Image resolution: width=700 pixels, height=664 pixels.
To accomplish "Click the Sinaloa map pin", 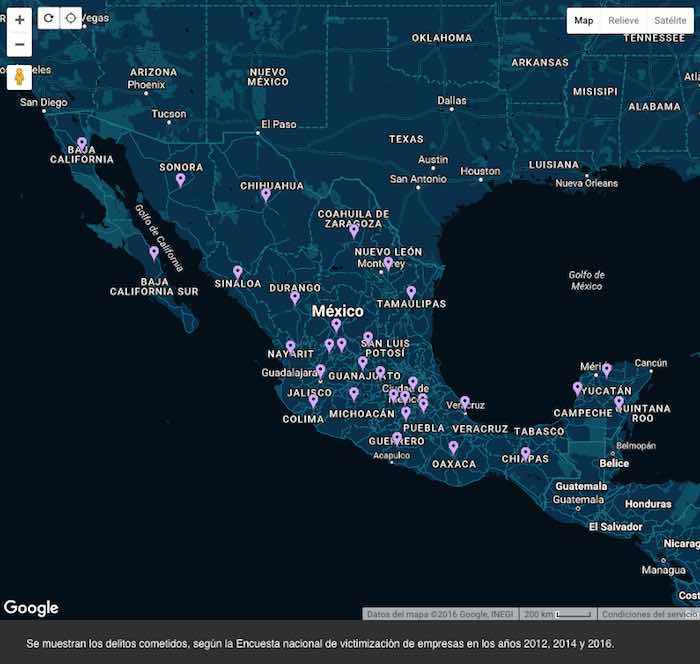I will point(238,271).
